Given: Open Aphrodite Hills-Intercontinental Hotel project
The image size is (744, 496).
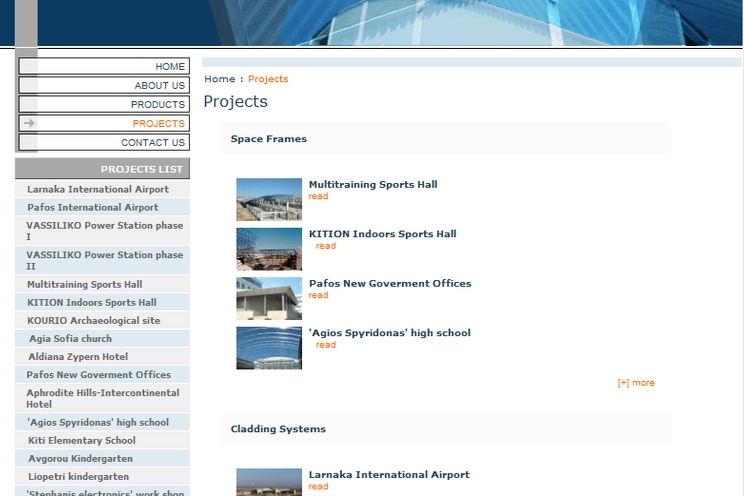Looking at the screenshot, I should [102, 398].
